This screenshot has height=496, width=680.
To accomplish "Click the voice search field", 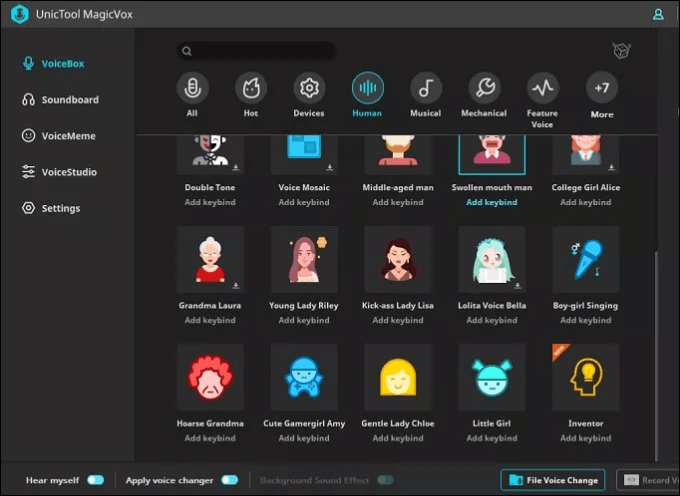I will point(256,51).
